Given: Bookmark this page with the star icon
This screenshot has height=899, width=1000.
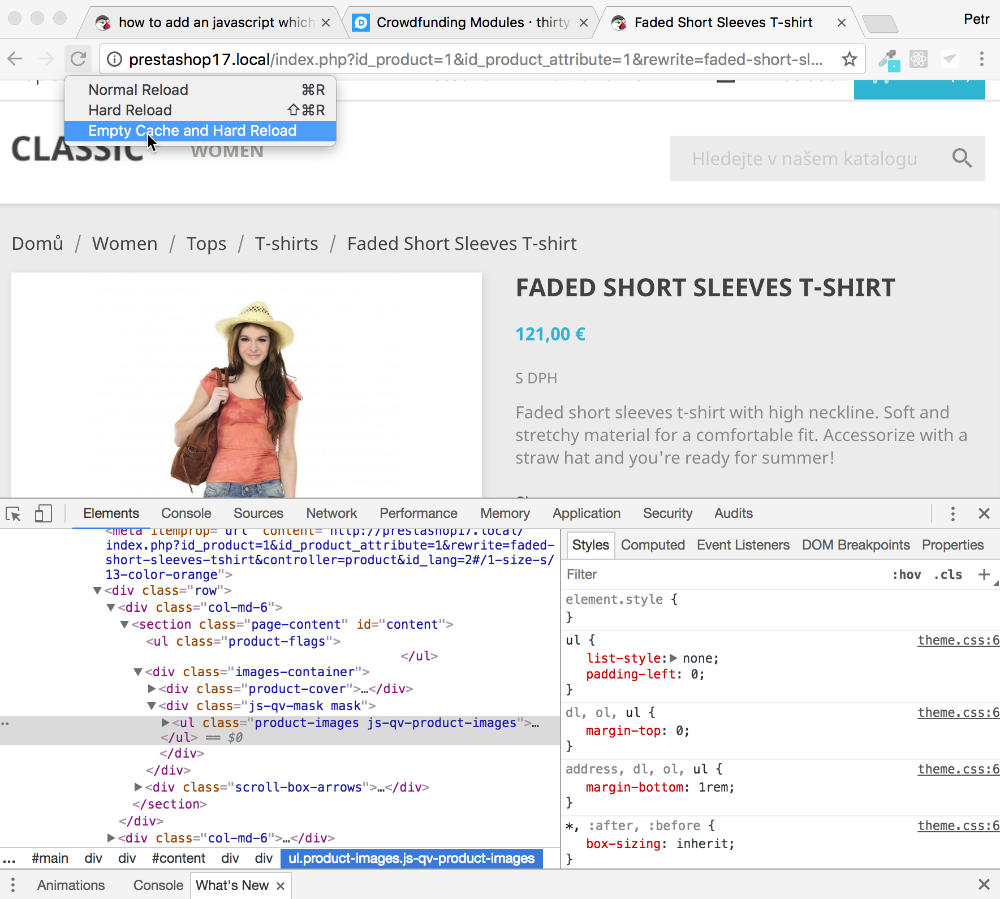Looking at the screenshot, I should [x=849, y=59].
